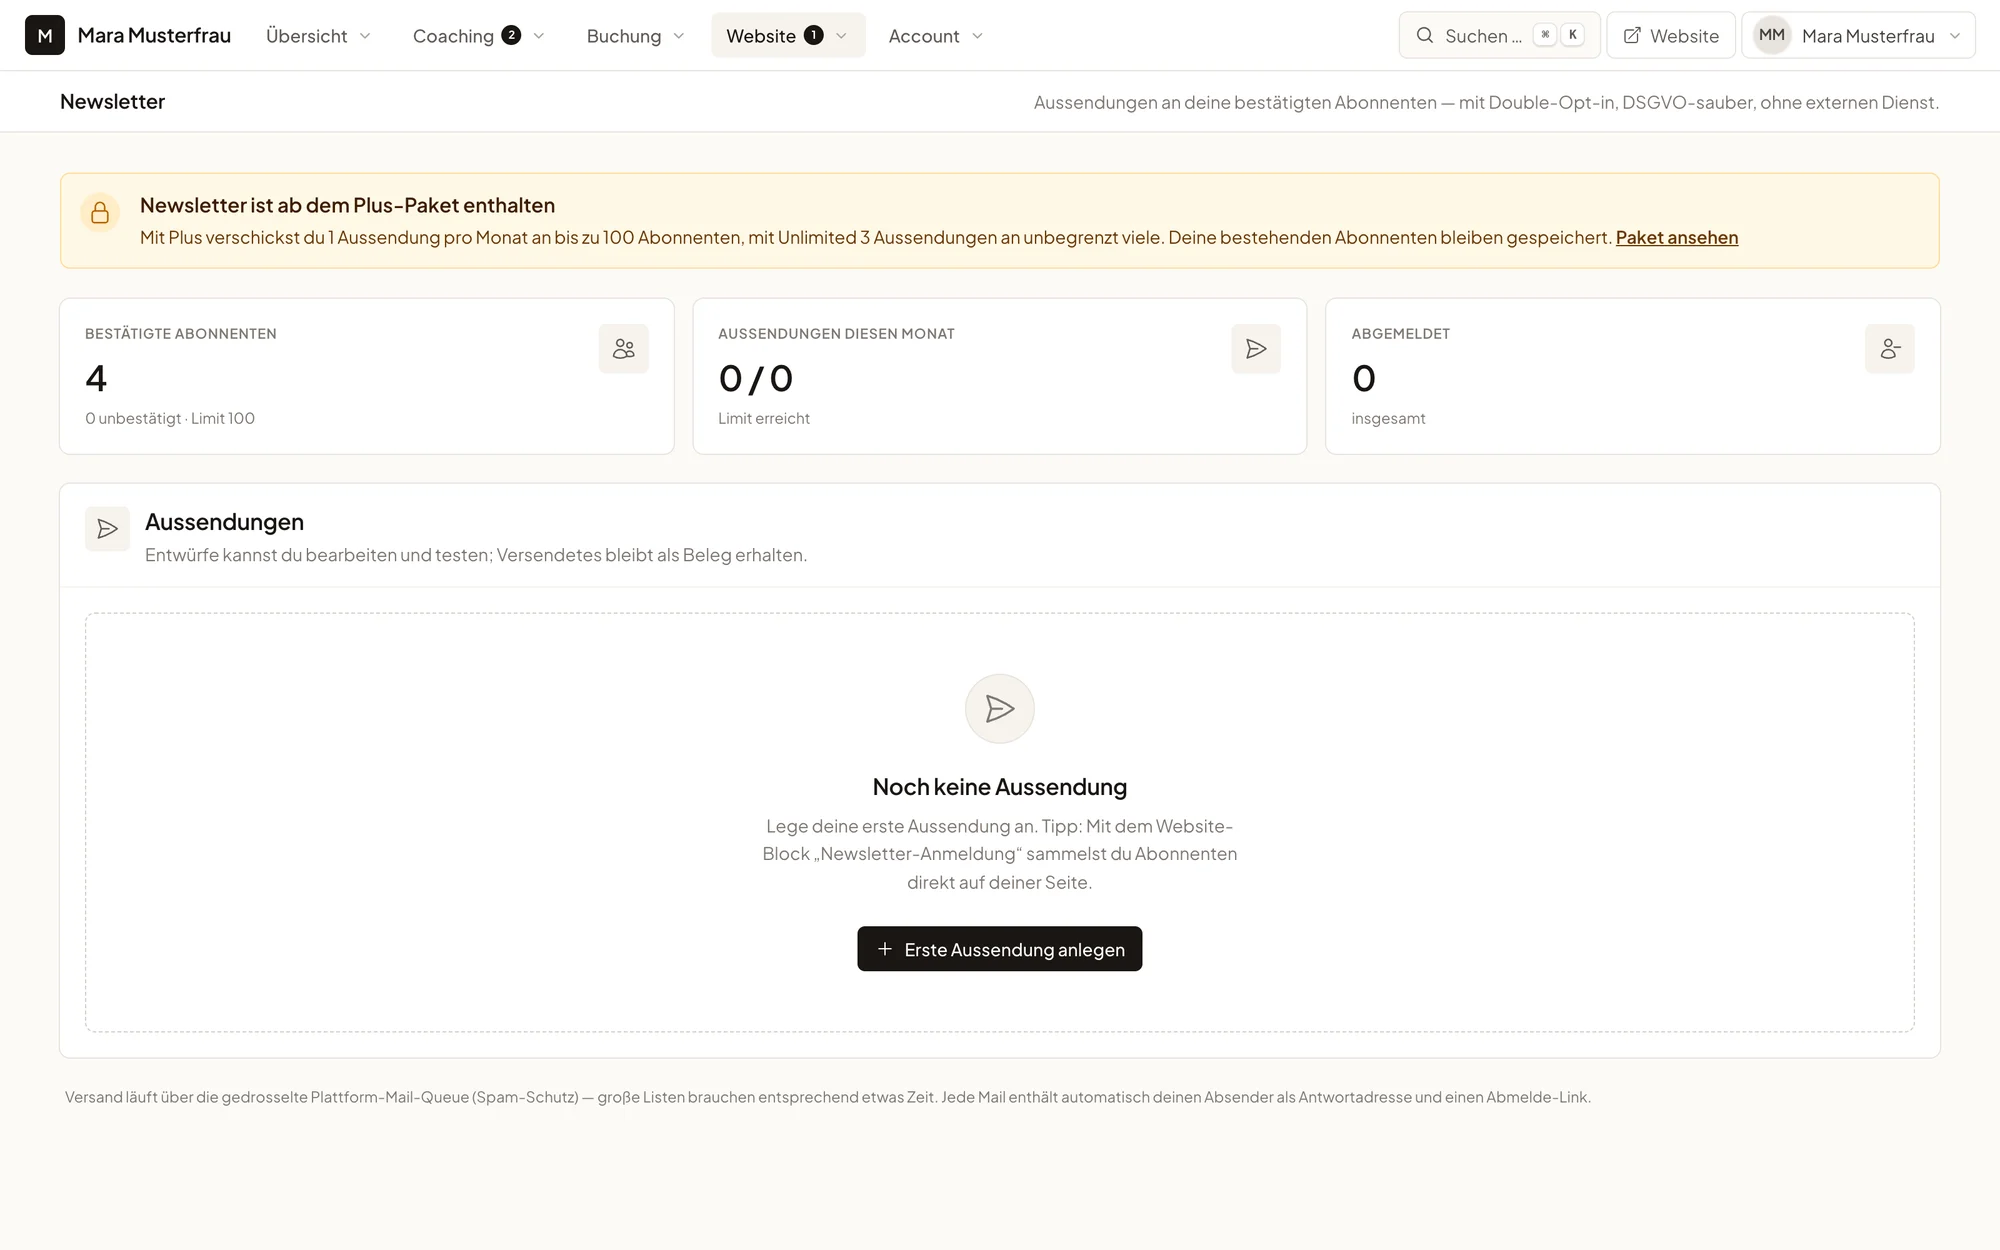The height and width of the screenshot is (1250, 2000).
Task: Click the Coaching badge showing 2
Action: (511, 35)
